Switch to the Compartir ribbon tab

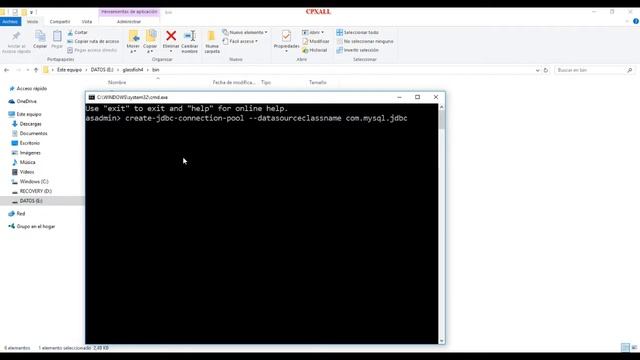click(x=60, y=22)
